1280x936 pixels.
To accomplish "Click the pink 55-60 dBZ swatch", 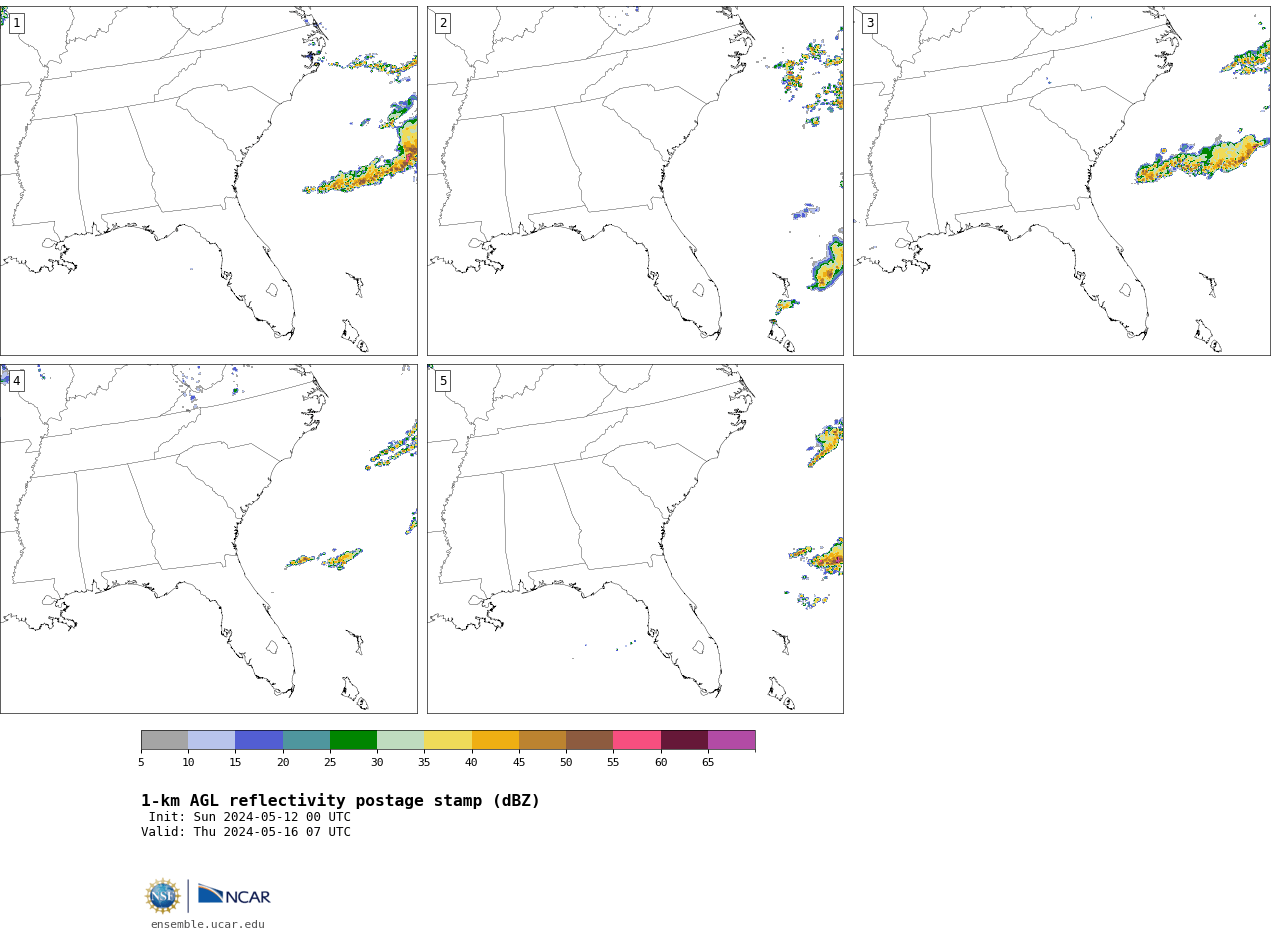I will [637, 740].
